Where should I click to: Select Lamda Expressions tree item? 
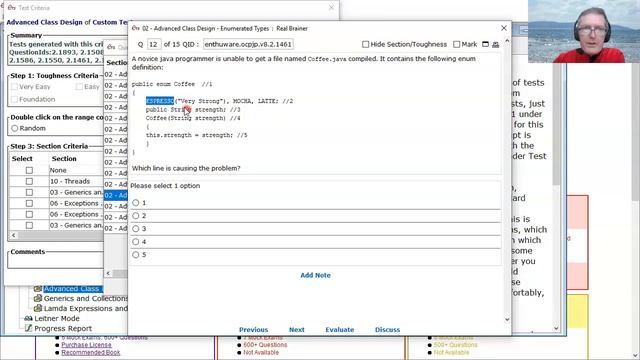pos(85,309)
